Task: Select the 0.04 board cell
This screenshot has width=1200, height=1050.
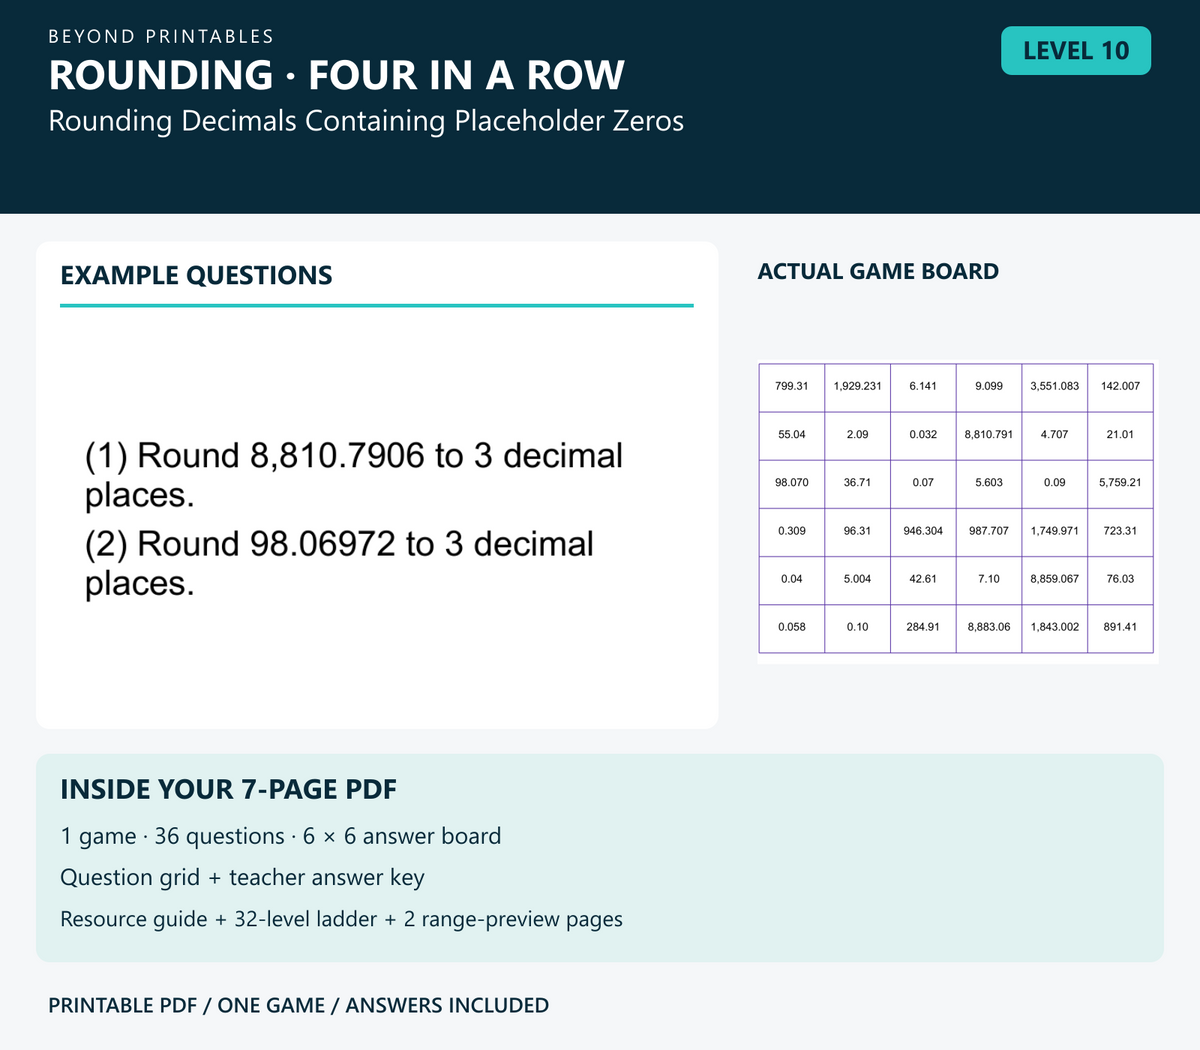Action: [x=792, y=579]
